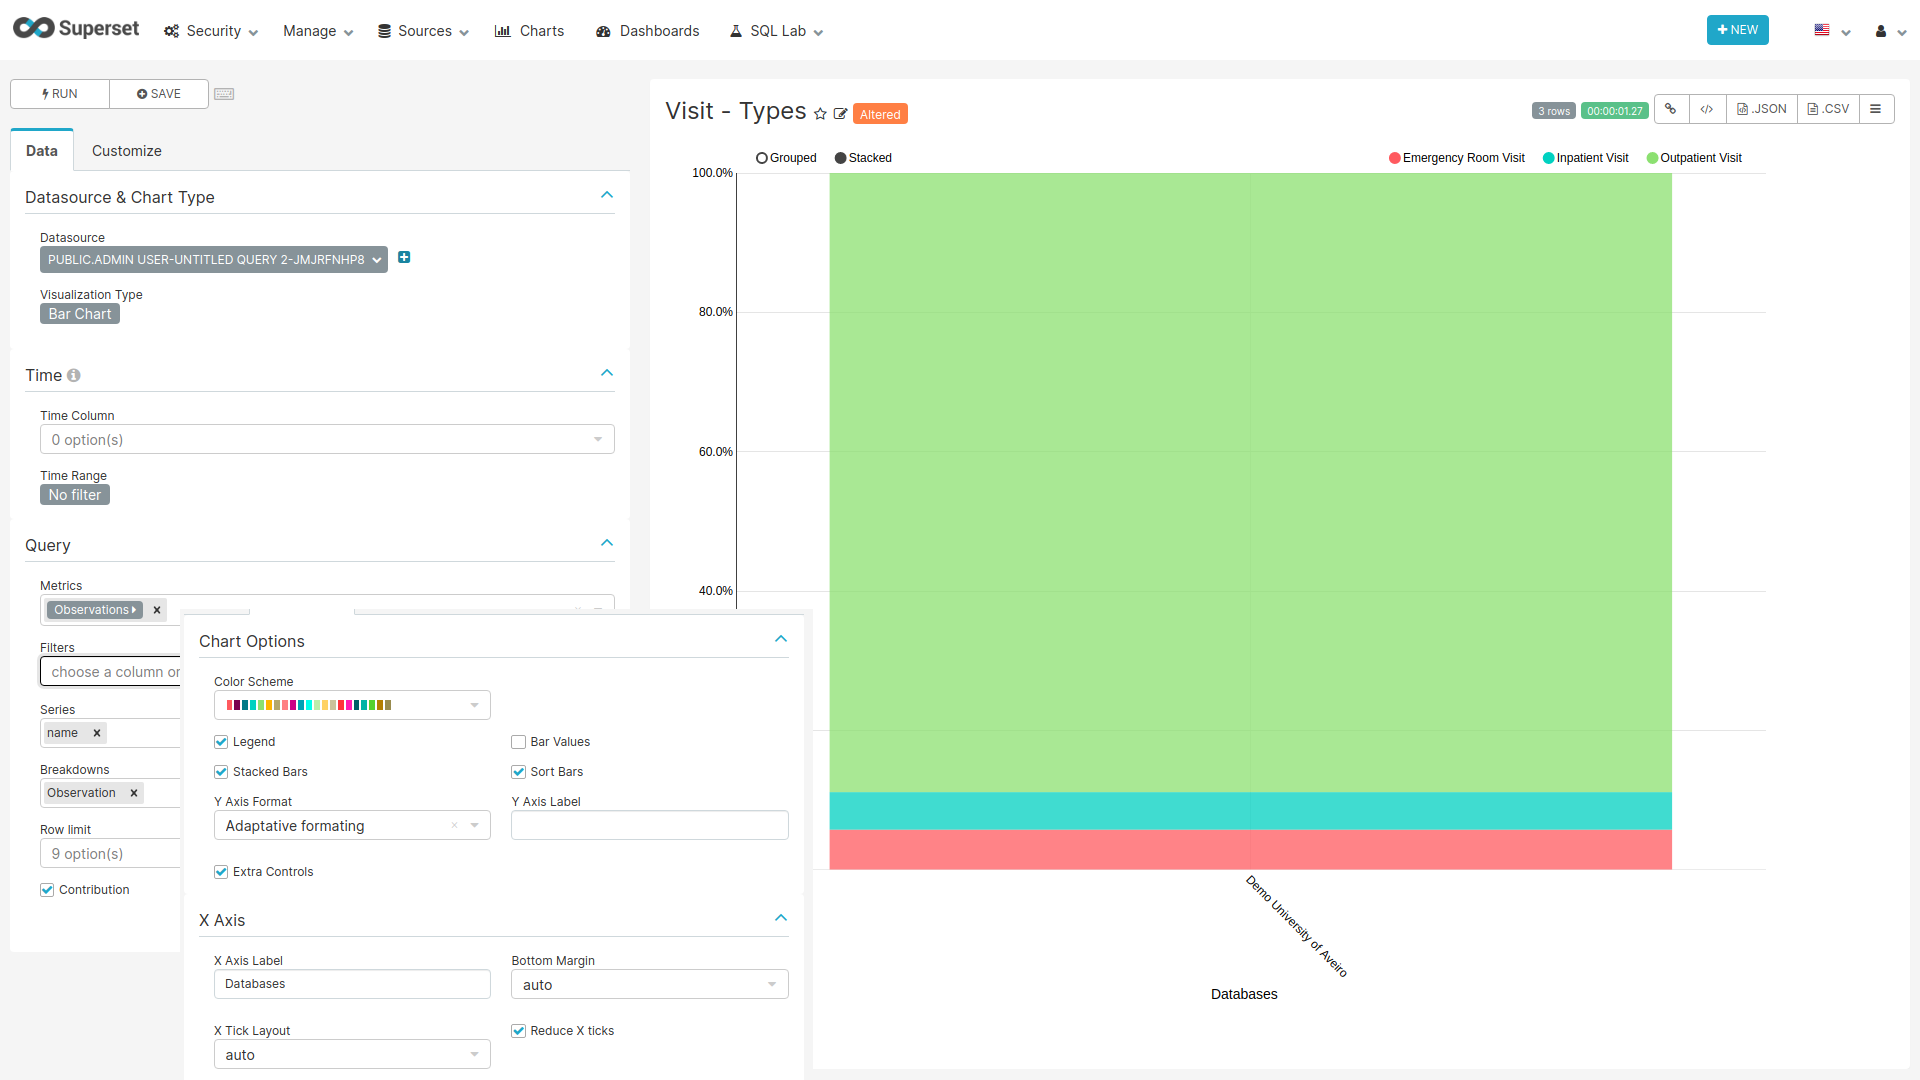Image resolution: width=1920 pixels, height=1080 pixels.
Task: Export chart as CSV
Action: 1828,109
